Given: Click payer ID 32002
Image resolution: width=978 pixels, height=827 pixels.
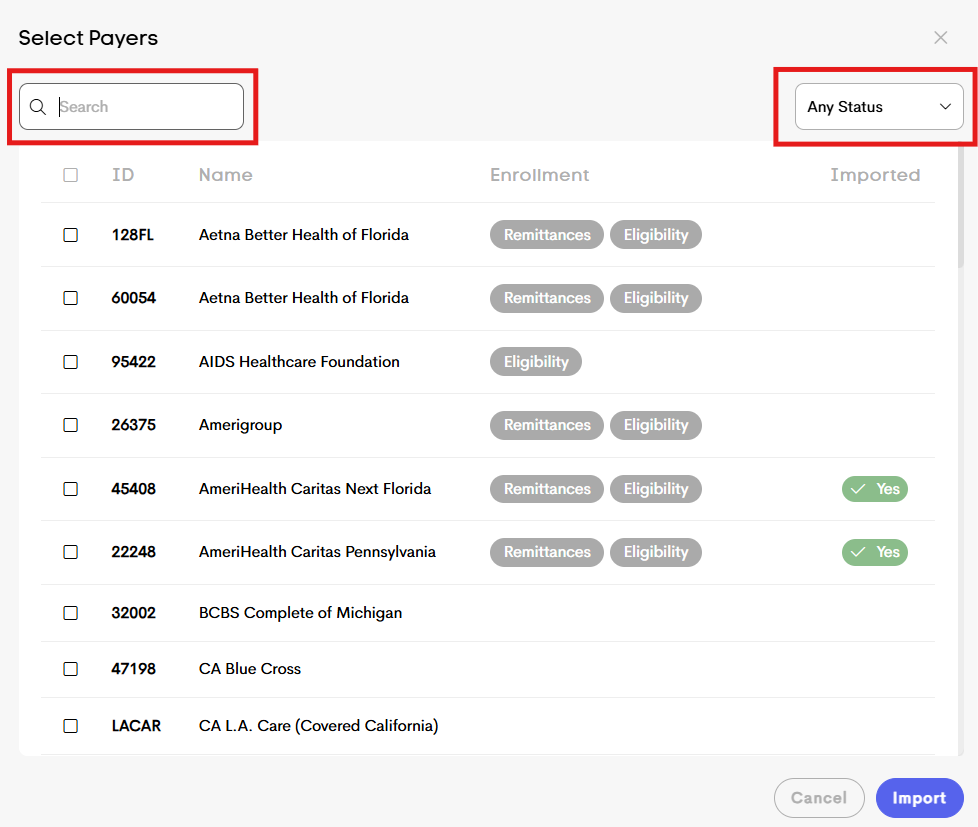Looking at the screenshot, I should coord(133,613).
